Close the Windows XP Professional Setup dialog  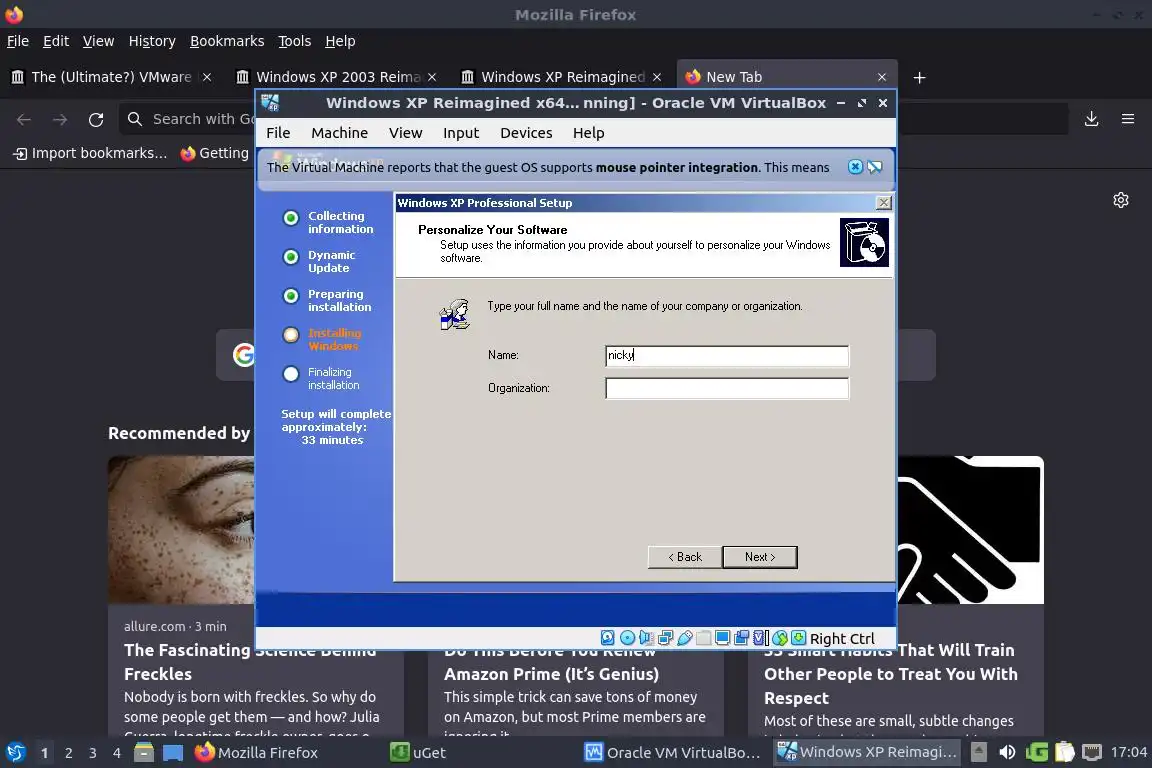click(884, 203)
